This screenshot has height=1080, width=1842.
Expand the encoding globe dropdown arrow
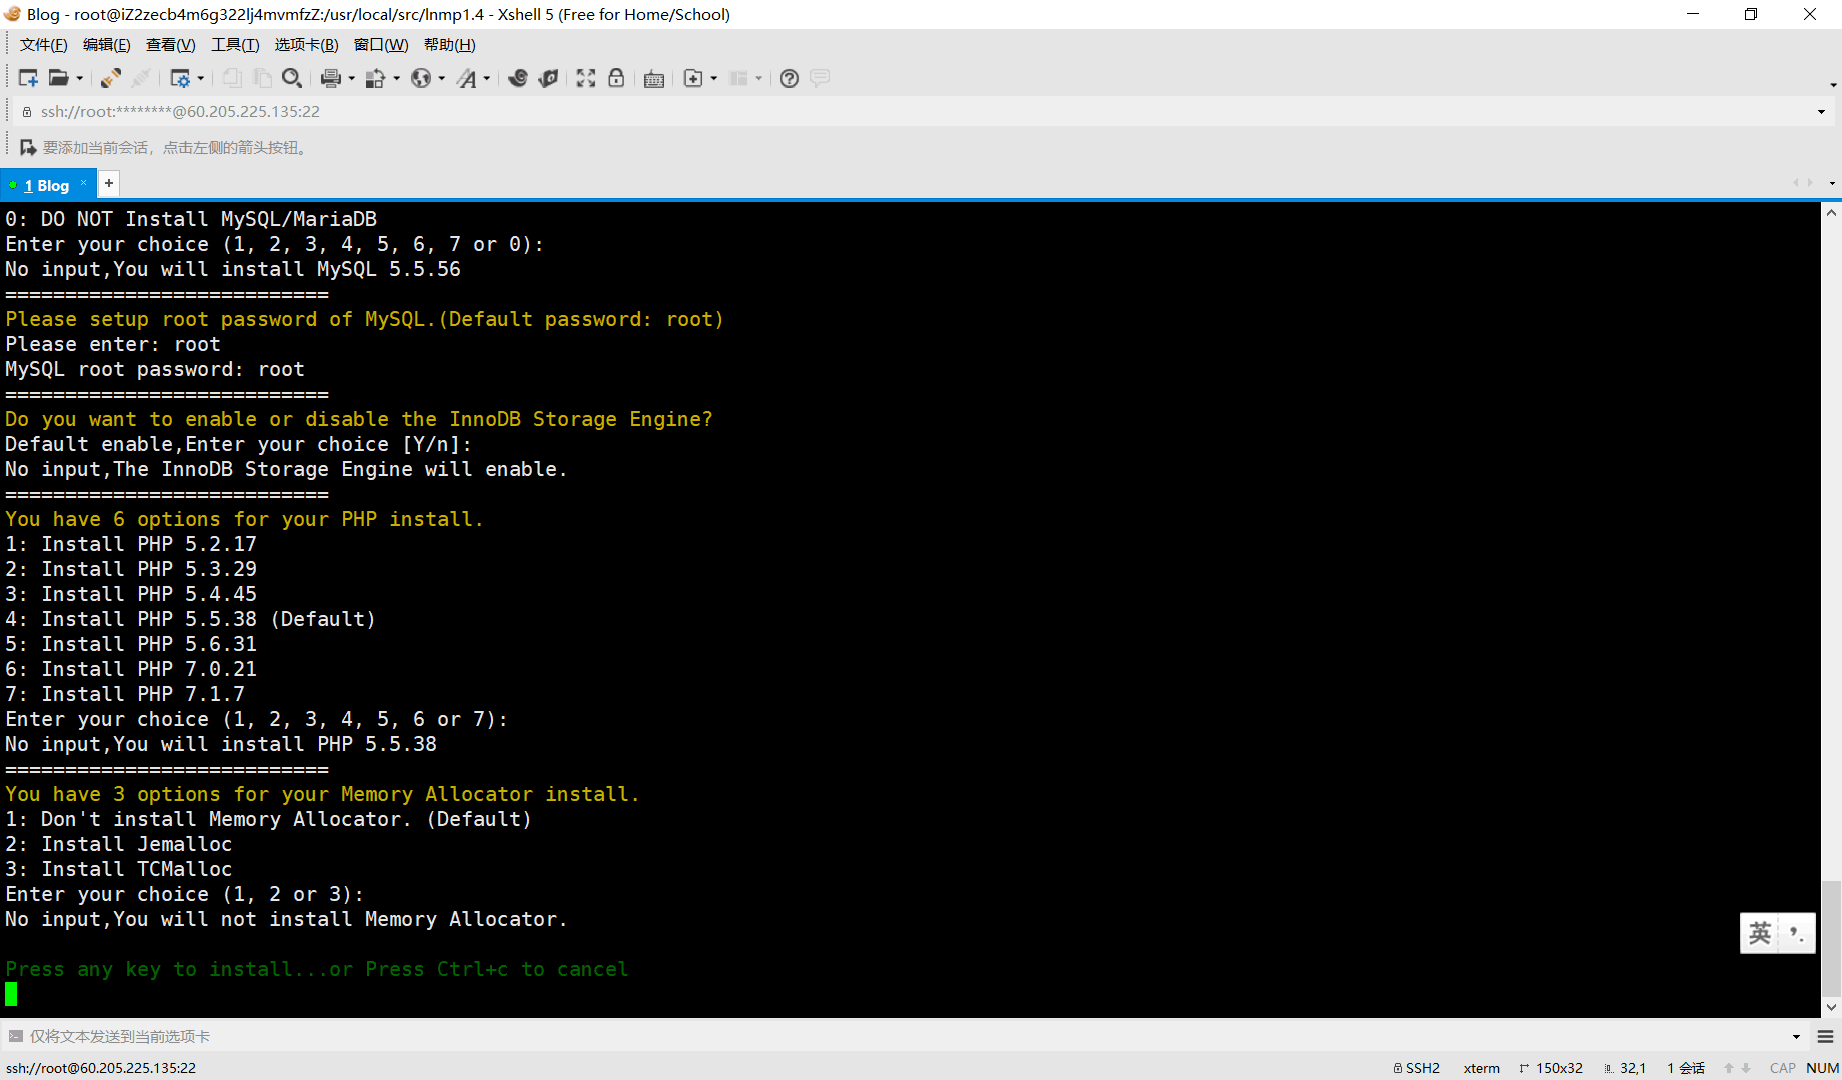441,78
